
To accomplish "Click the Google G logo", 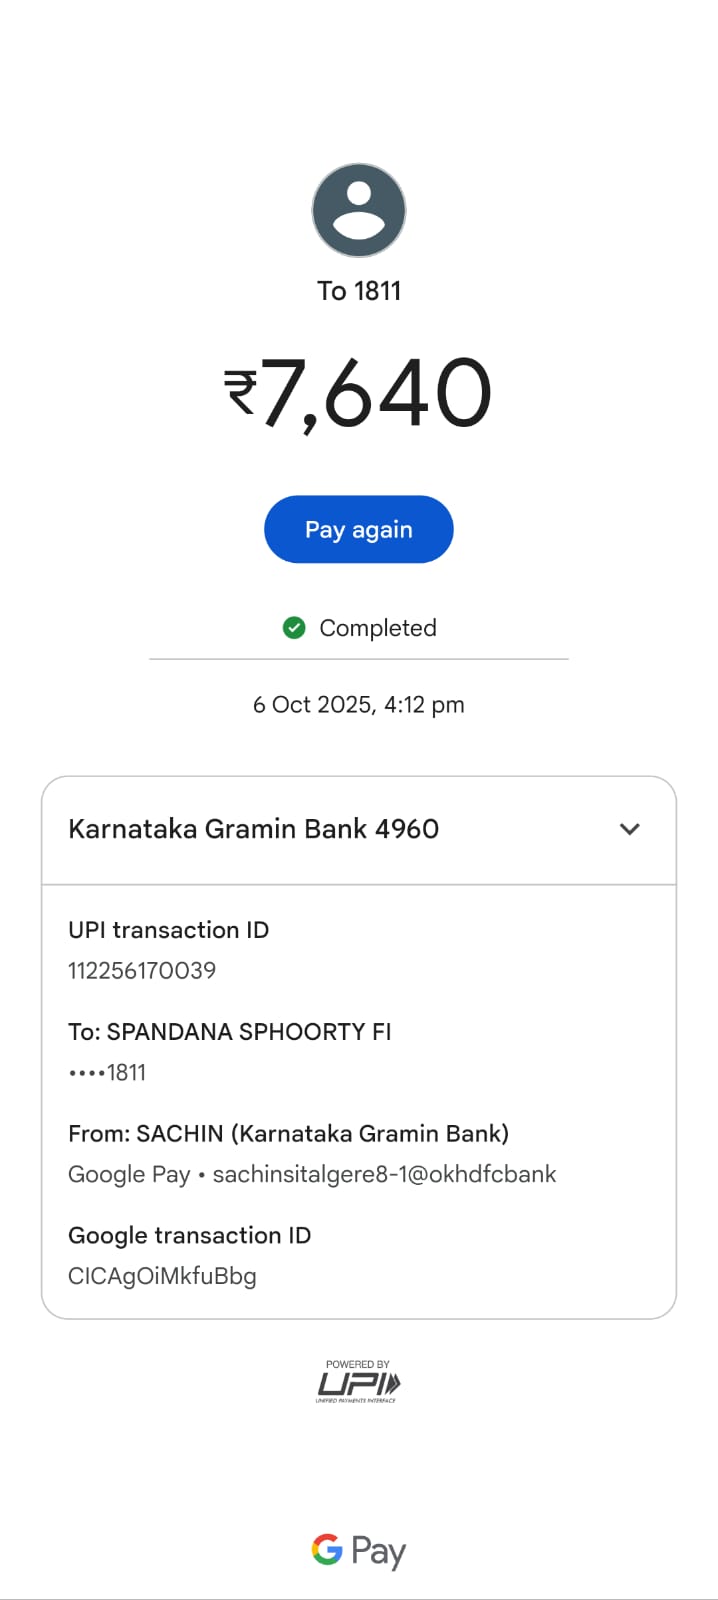I will click(327, 1550).
